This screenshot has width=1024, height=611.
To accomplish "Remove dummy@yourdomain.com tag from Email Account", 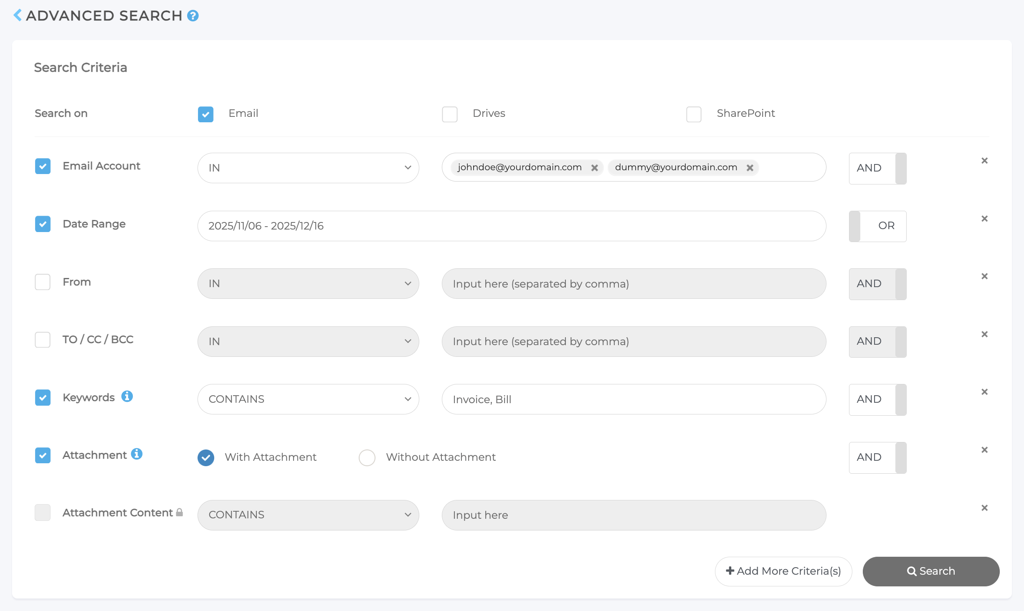I will (750, 168).
